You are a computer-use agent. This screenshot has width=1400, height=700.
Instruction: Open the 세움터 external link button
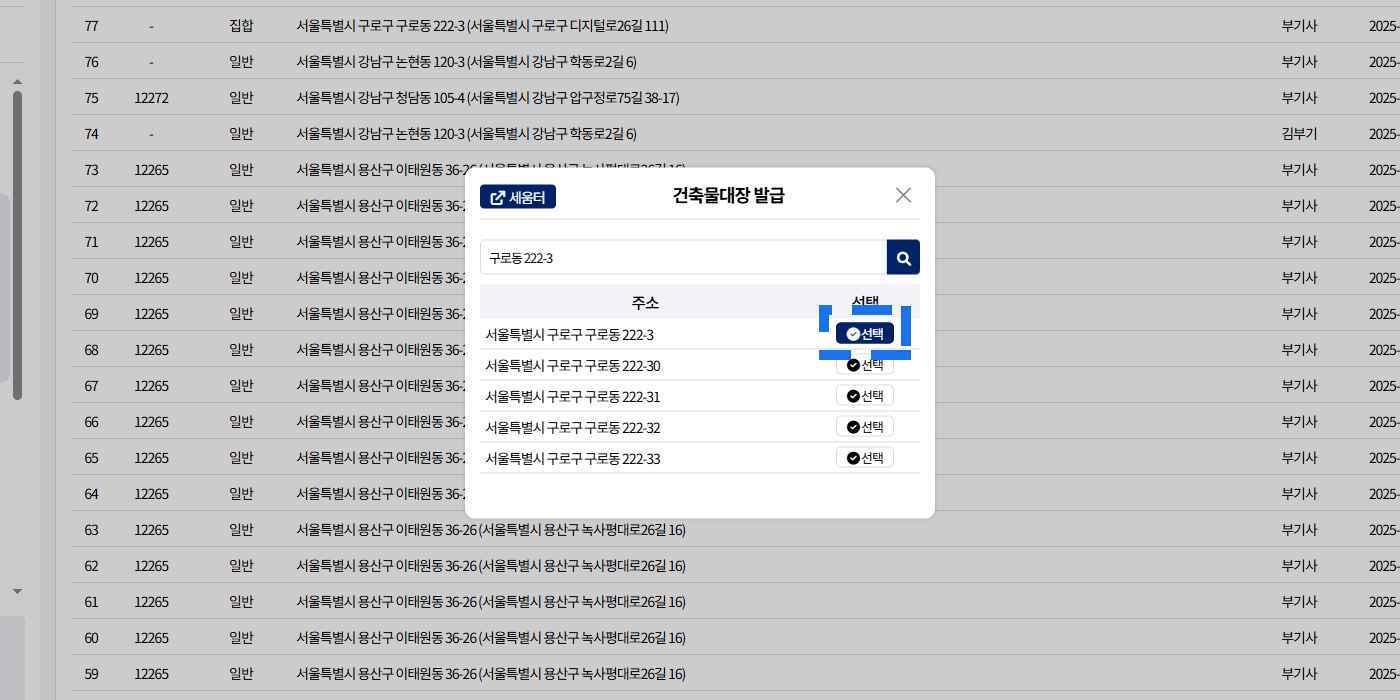pos(518,197)
